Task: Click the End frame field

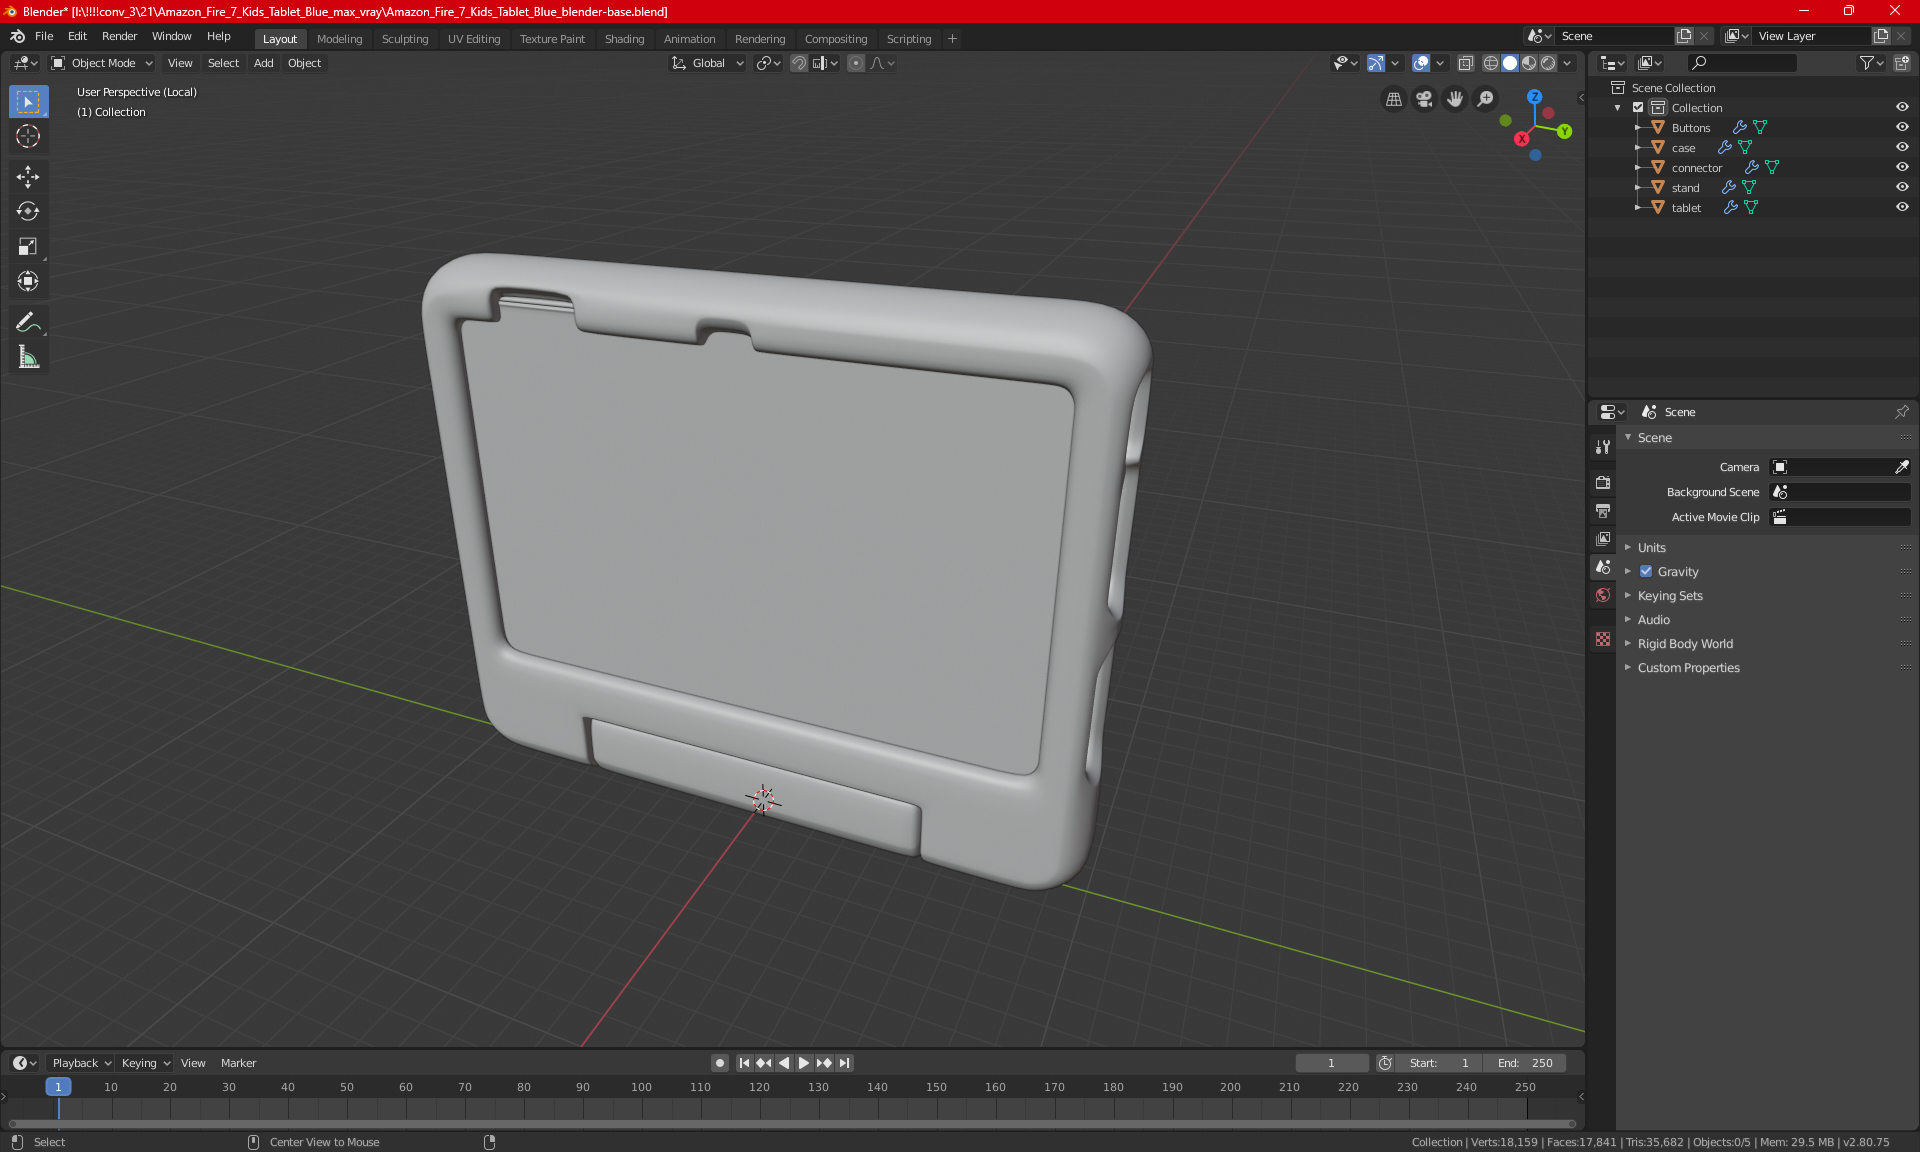Action: 1525,1063
